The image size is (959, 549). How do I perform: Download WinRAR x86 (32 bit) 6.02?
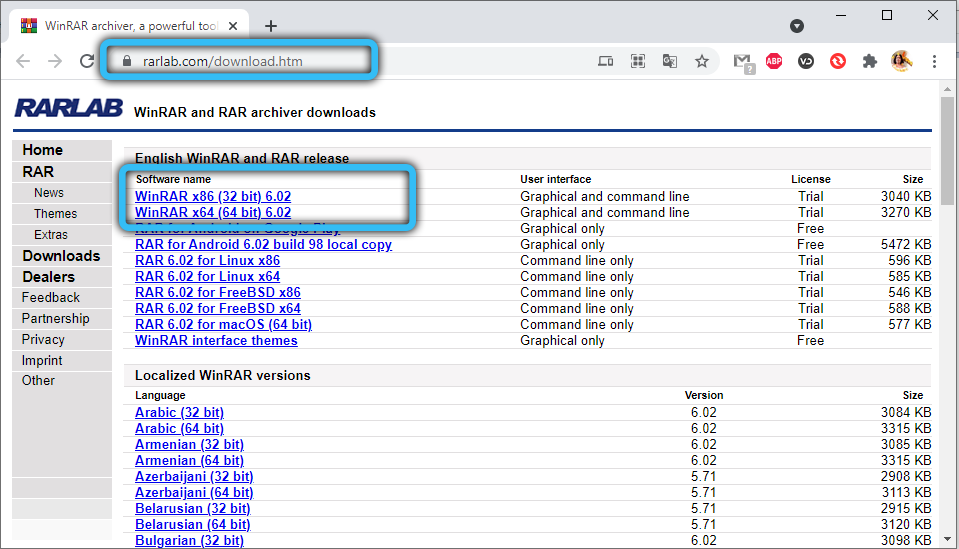coord(213,197)
